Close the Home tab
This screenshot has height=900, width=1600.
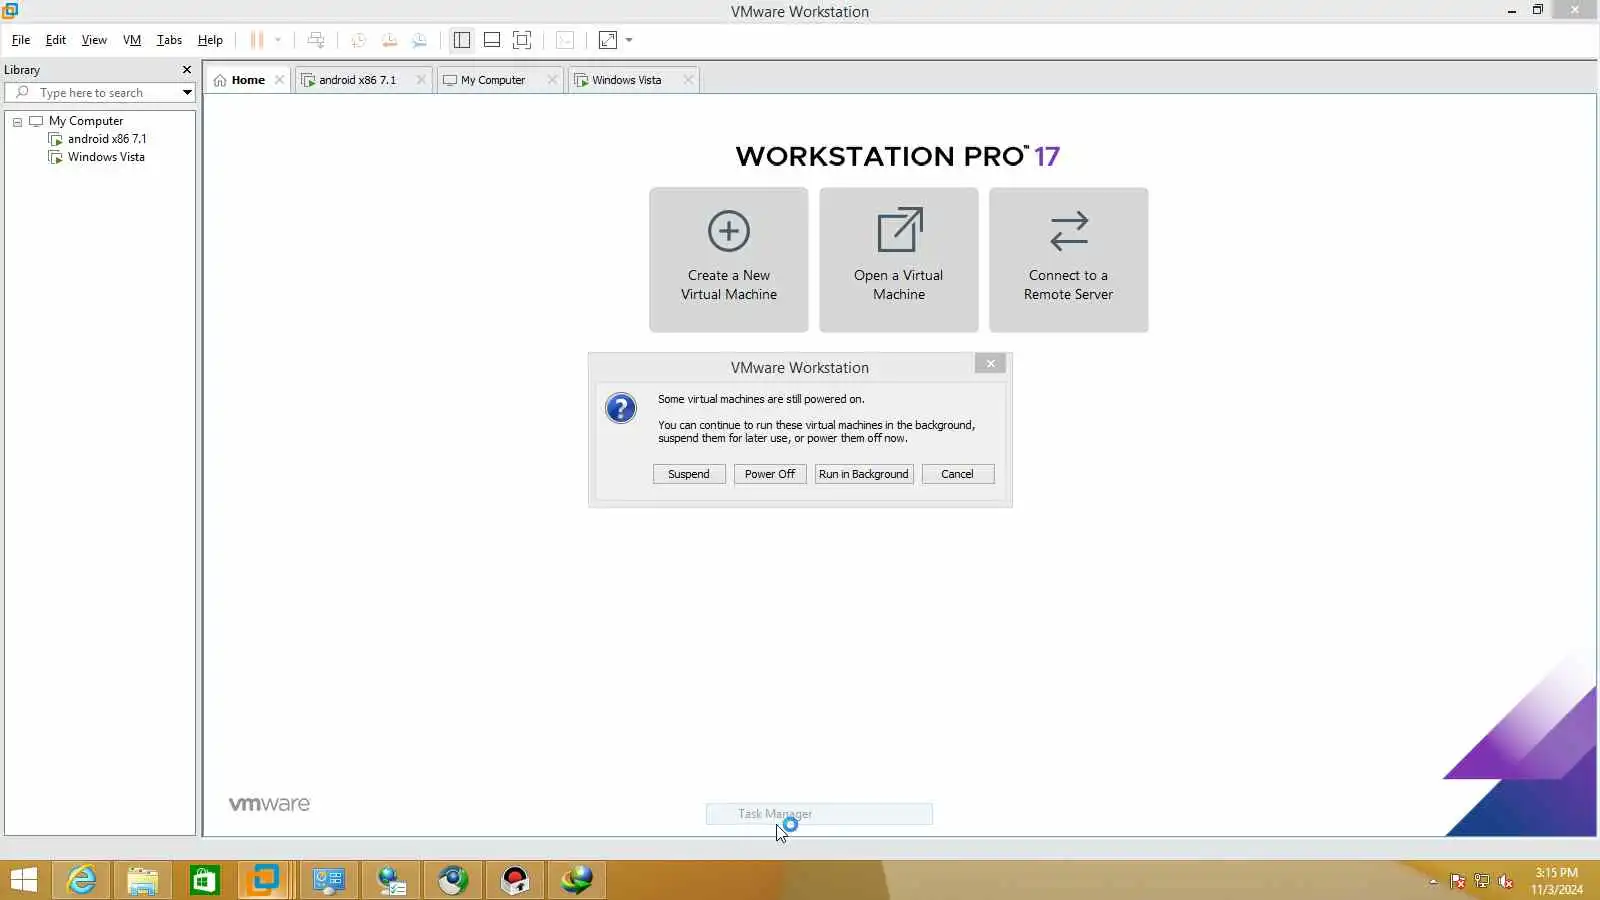280,80
